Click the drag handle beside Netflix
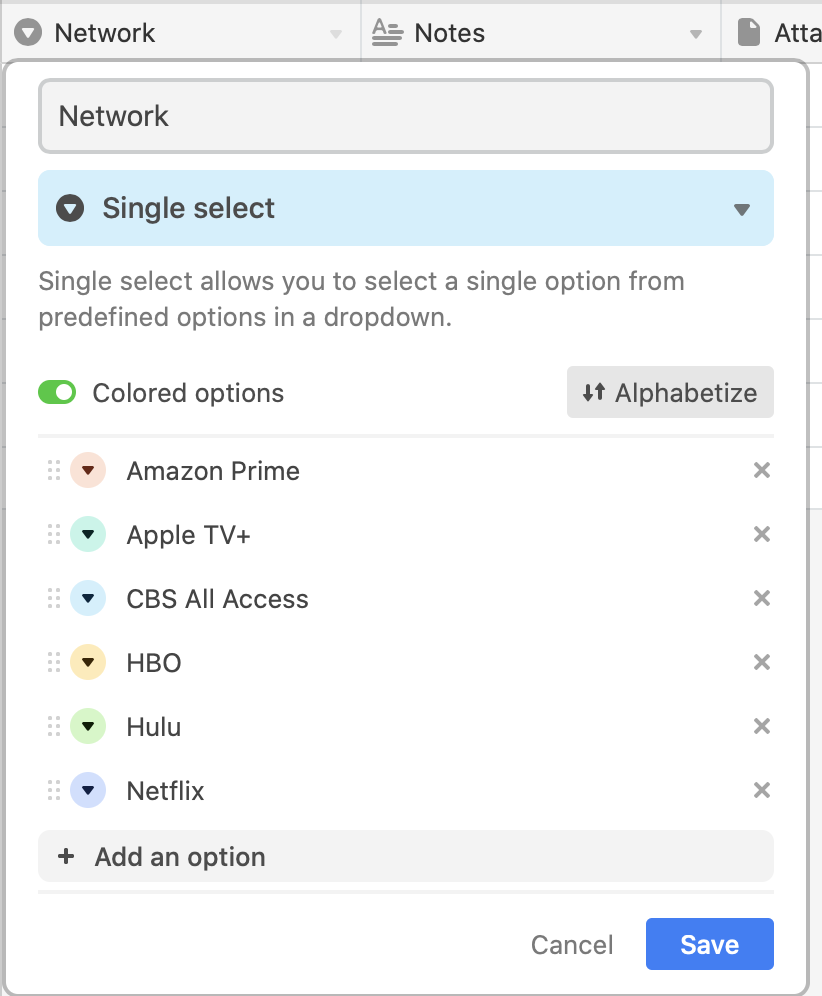The image size is (822, 996). coord(54,791)
